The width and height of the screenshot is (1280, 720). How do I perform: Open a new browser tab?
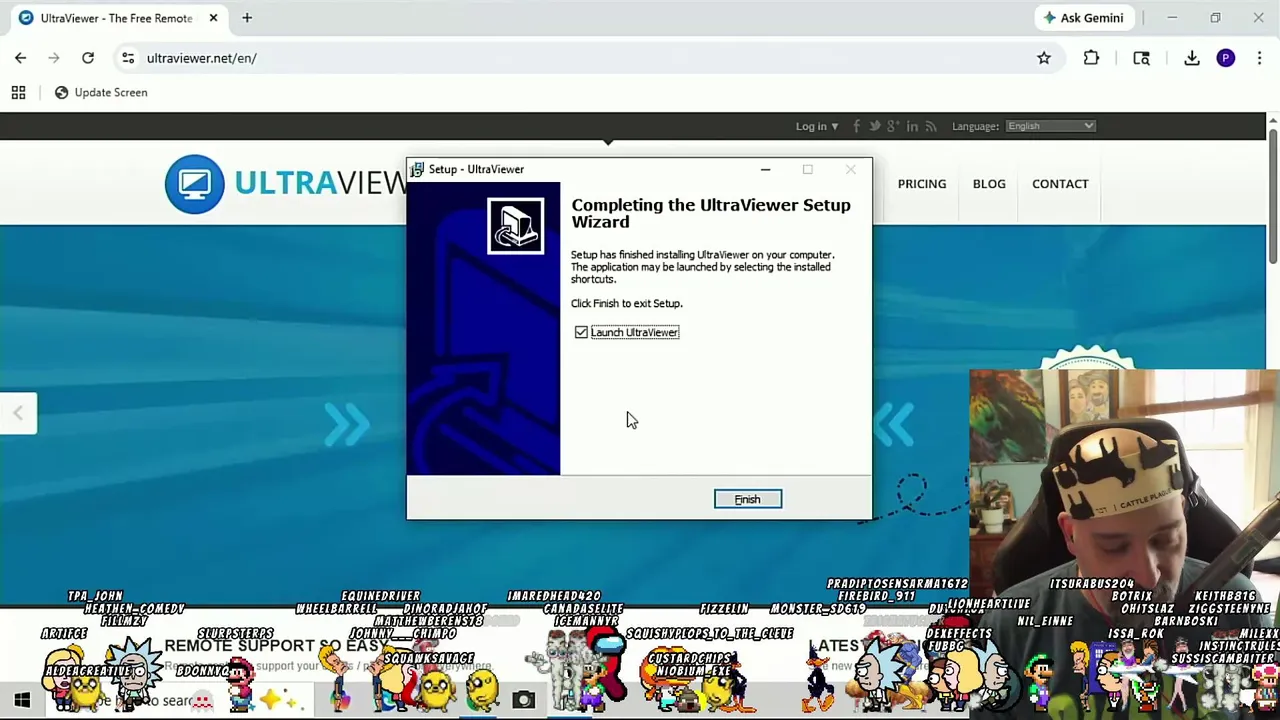[247, 18]
